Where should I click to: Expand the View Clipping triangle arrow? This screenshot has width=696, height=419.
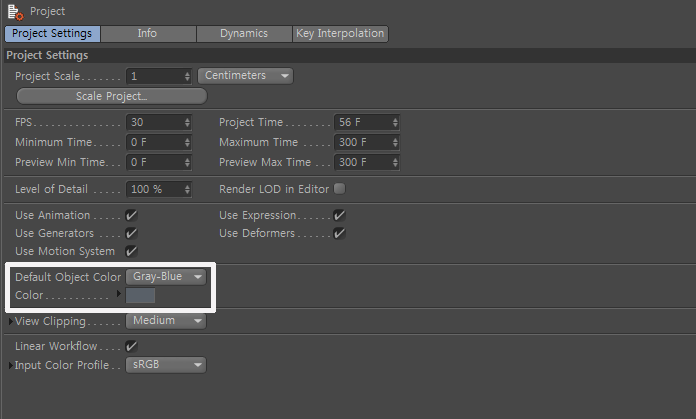tap(11, 321)
